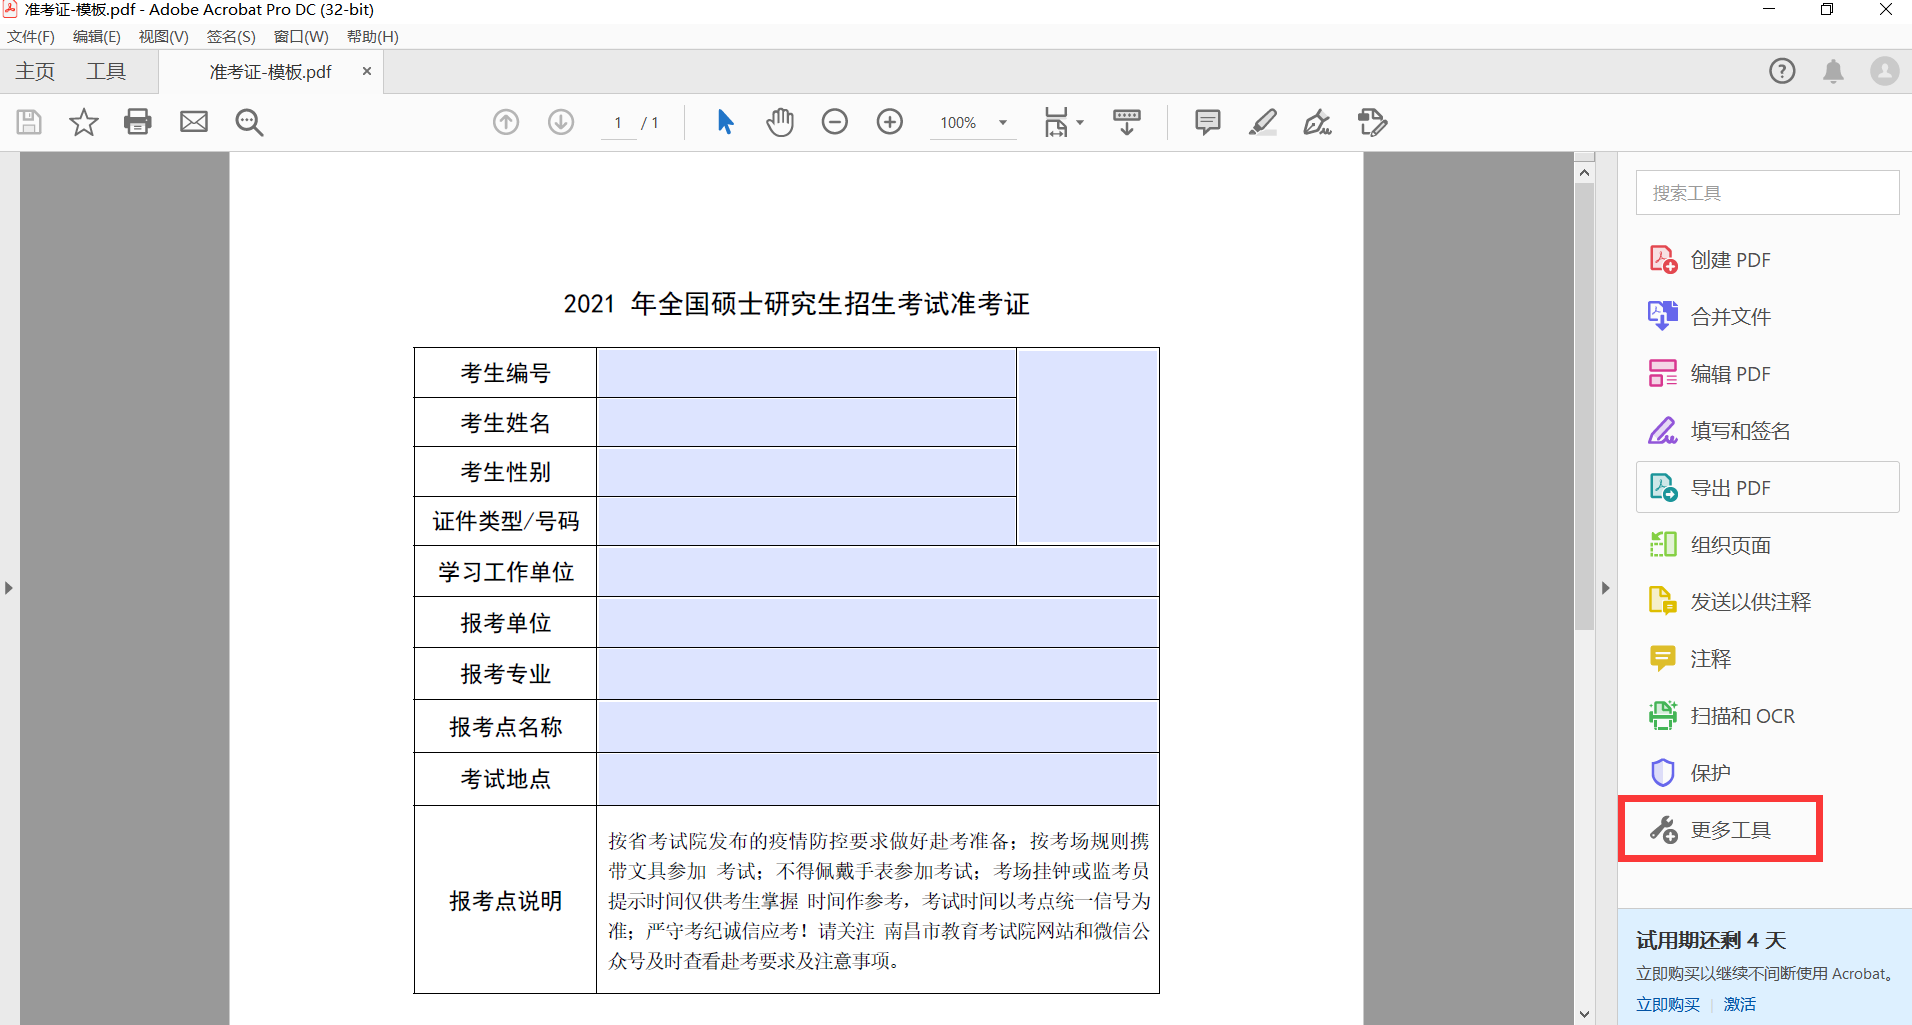Open the user account avatar

(1885, 71)
